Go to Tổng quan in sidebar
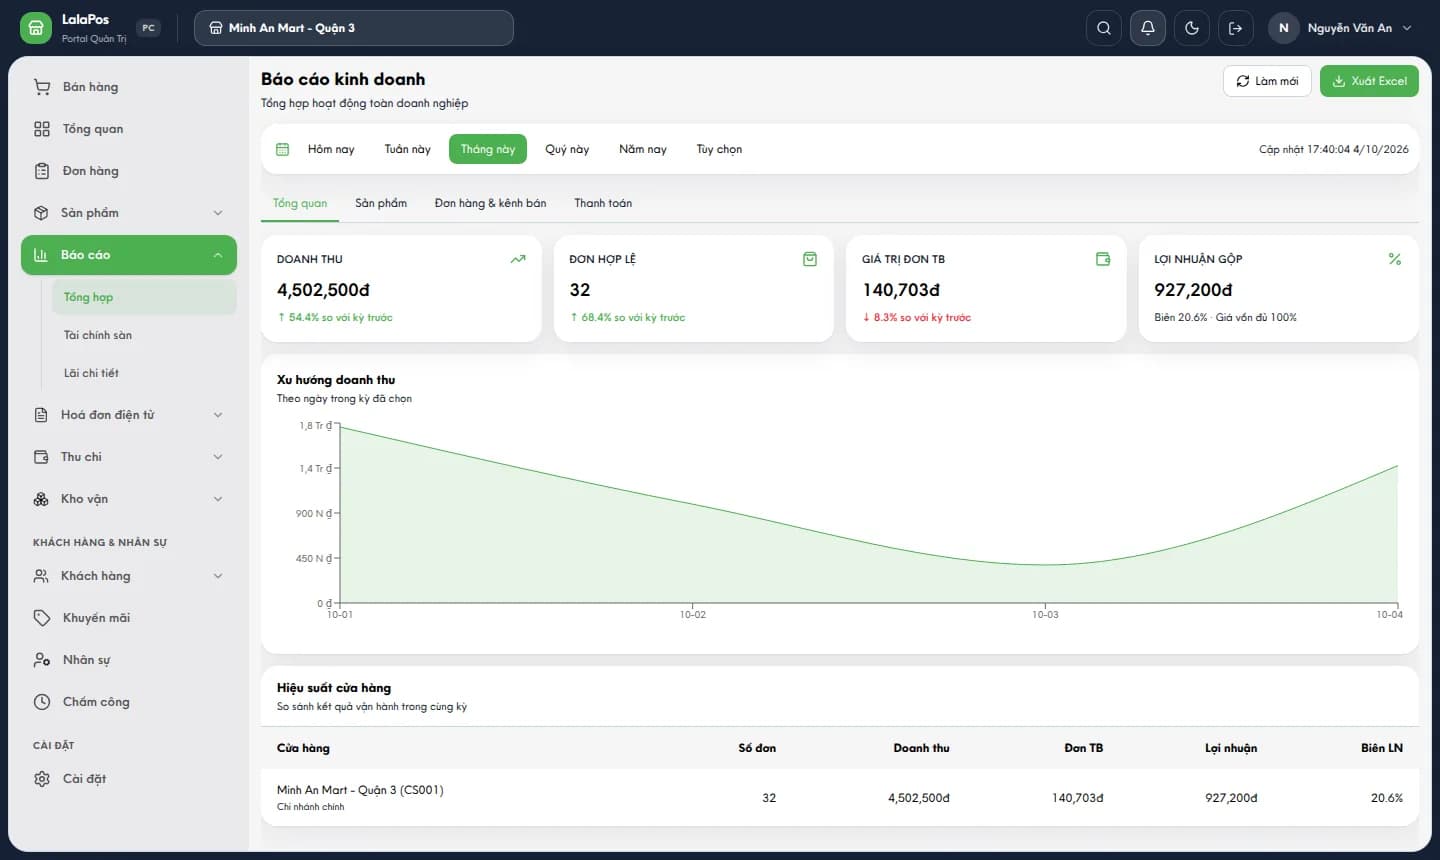This screenshot has width=1440, height=860. 129,129
